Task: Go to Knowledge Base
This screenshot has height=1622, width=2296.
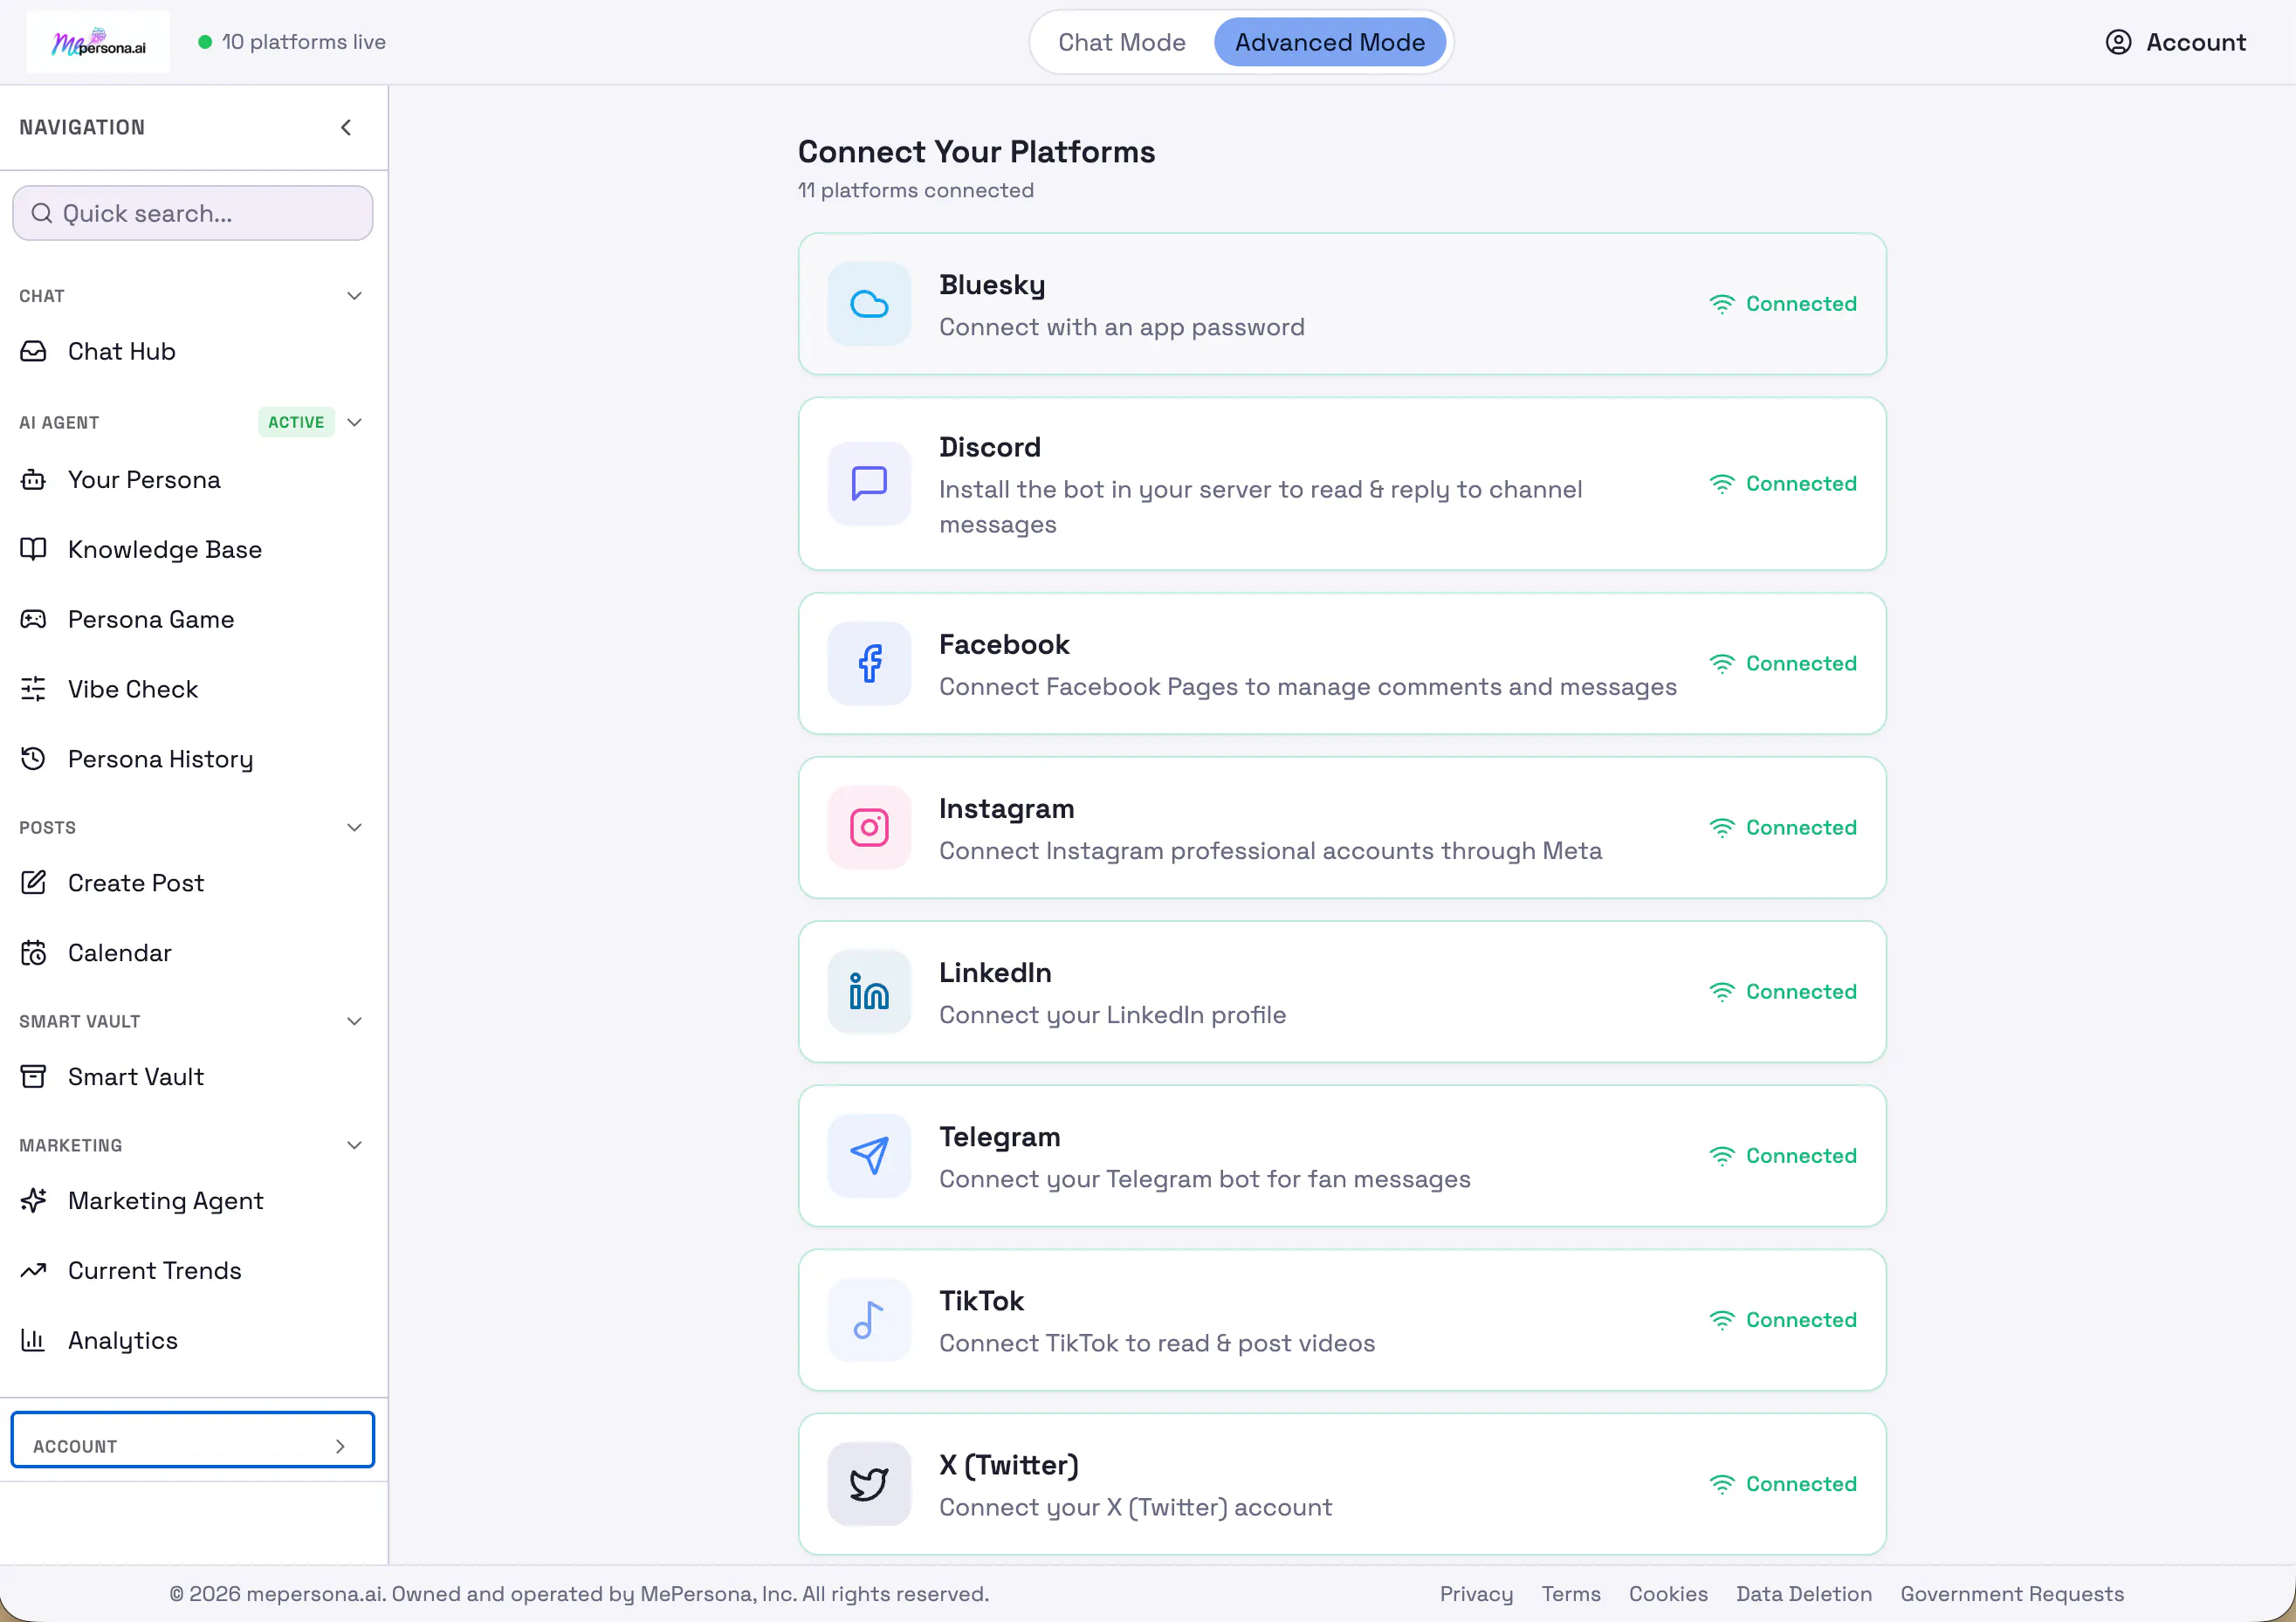Action: 193,549
